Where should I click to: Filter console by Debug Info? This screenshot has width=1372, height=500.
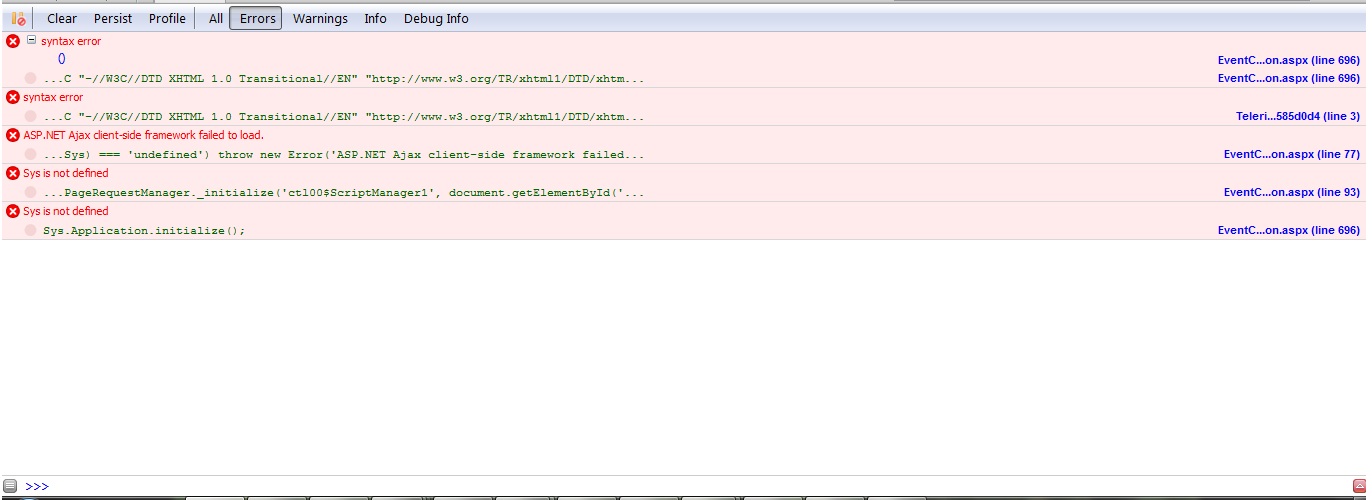(x=436, y=18)
